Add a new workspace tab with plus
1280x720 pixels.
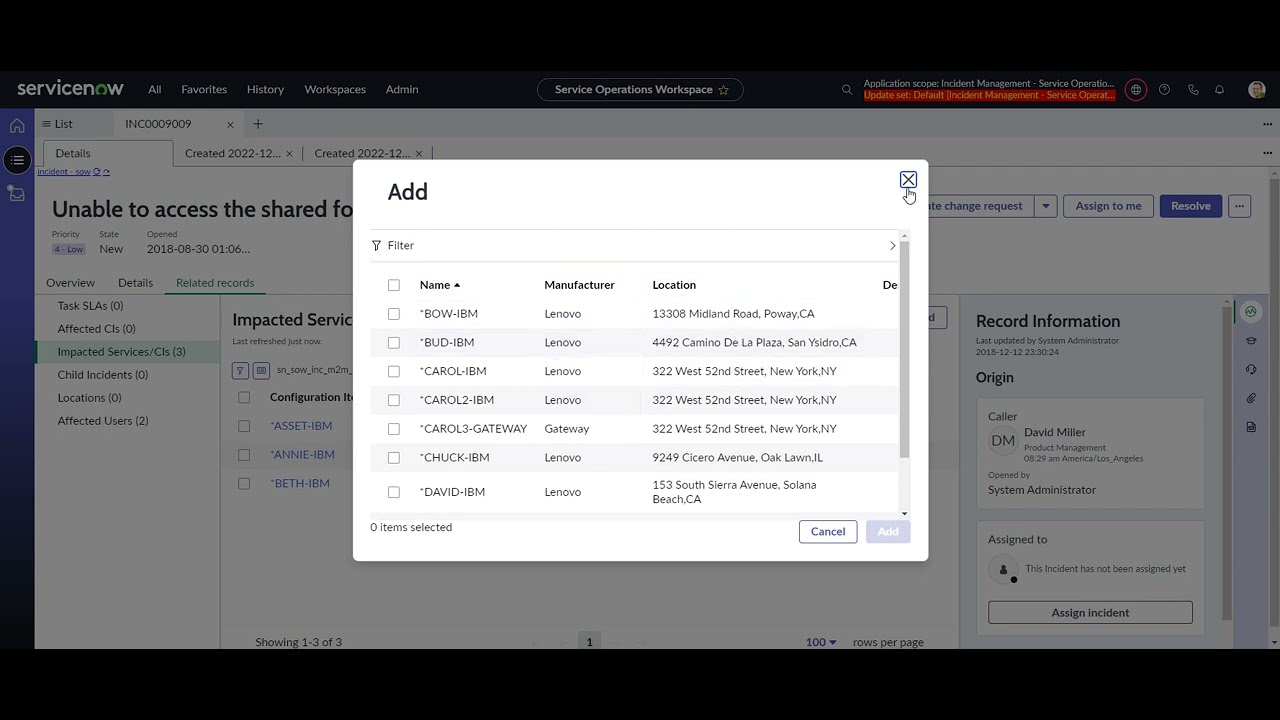click(258, 124)
